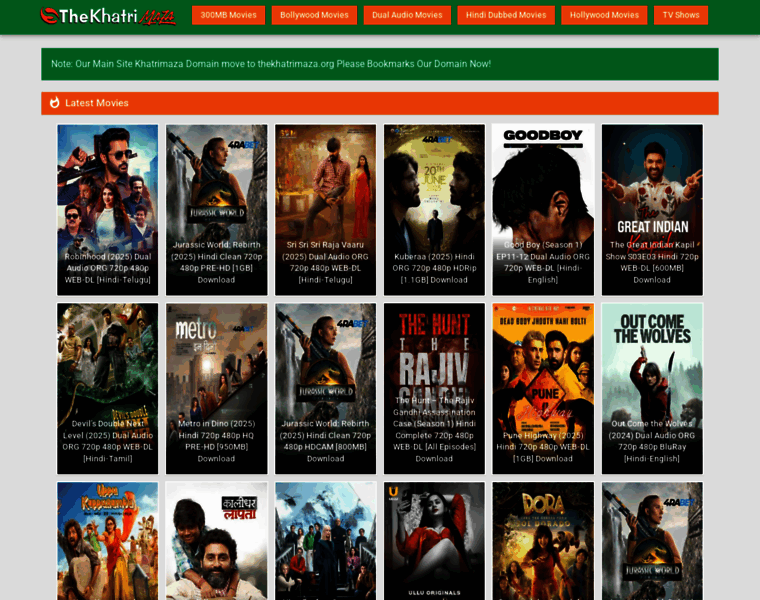Viewport: 760px width, 600px height.
Task: Click the TheKhatriMaza site logo
Action: coord(108,16)
